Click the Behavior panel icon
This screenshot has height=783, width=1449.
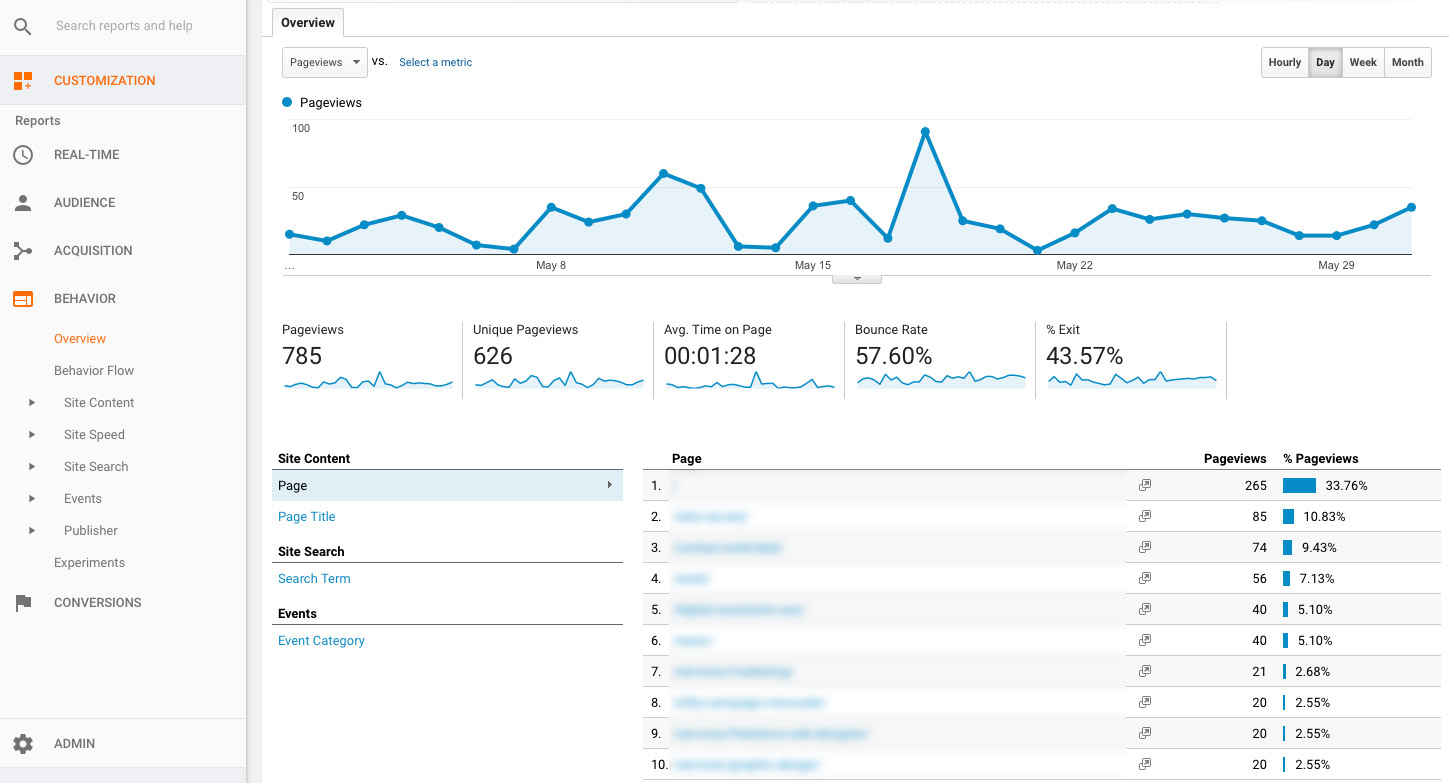pyautogui.click(x=23, y=298)
